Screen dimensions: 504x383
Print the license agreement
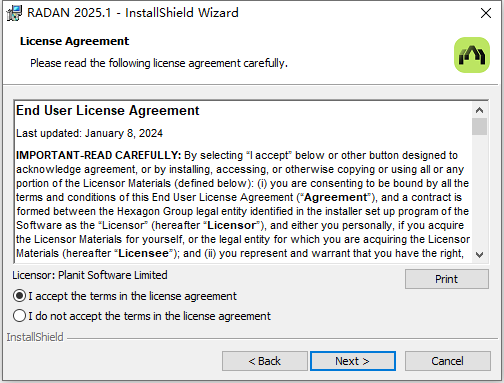(x=447, y=279)
